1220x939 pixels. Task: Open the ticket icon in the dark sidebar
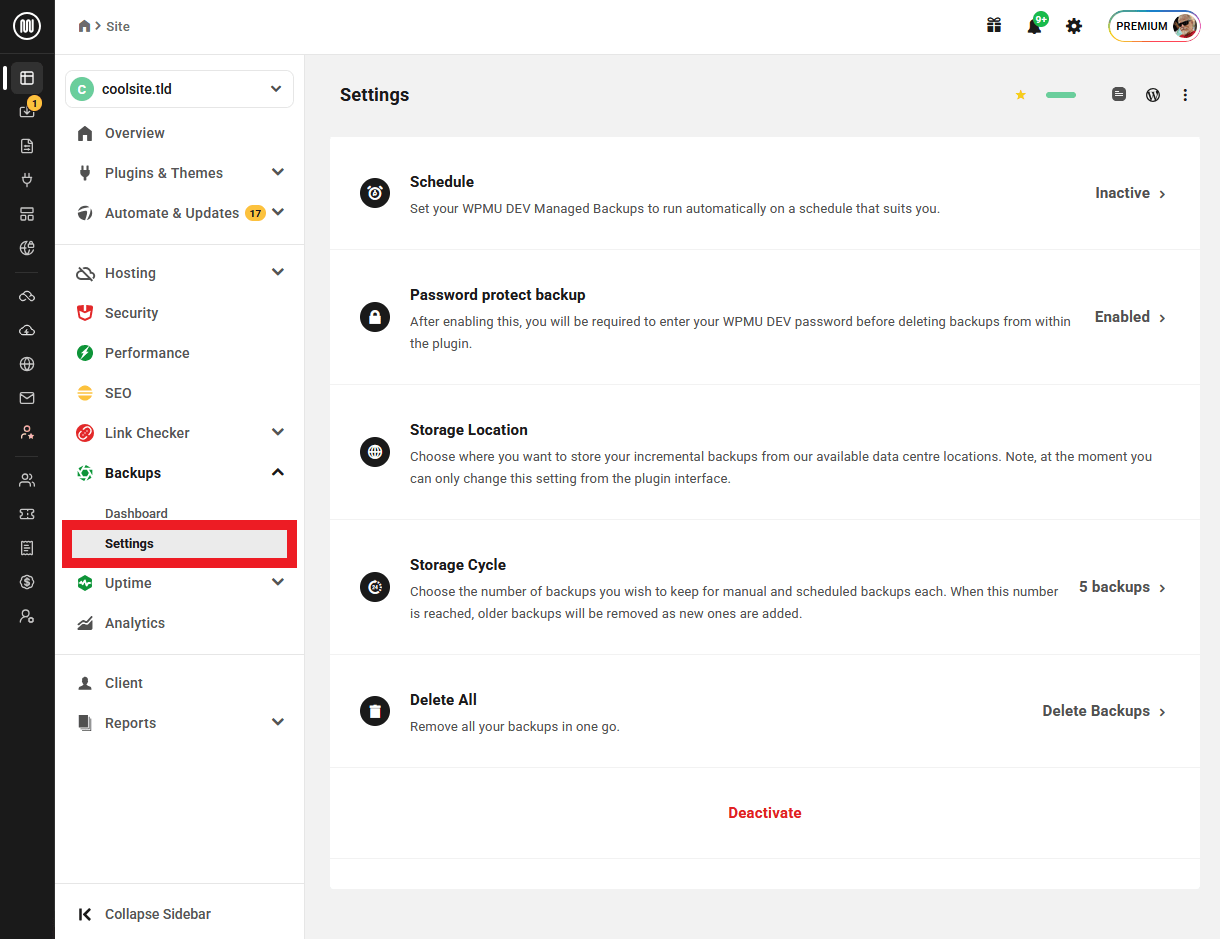tap(27, 514)
